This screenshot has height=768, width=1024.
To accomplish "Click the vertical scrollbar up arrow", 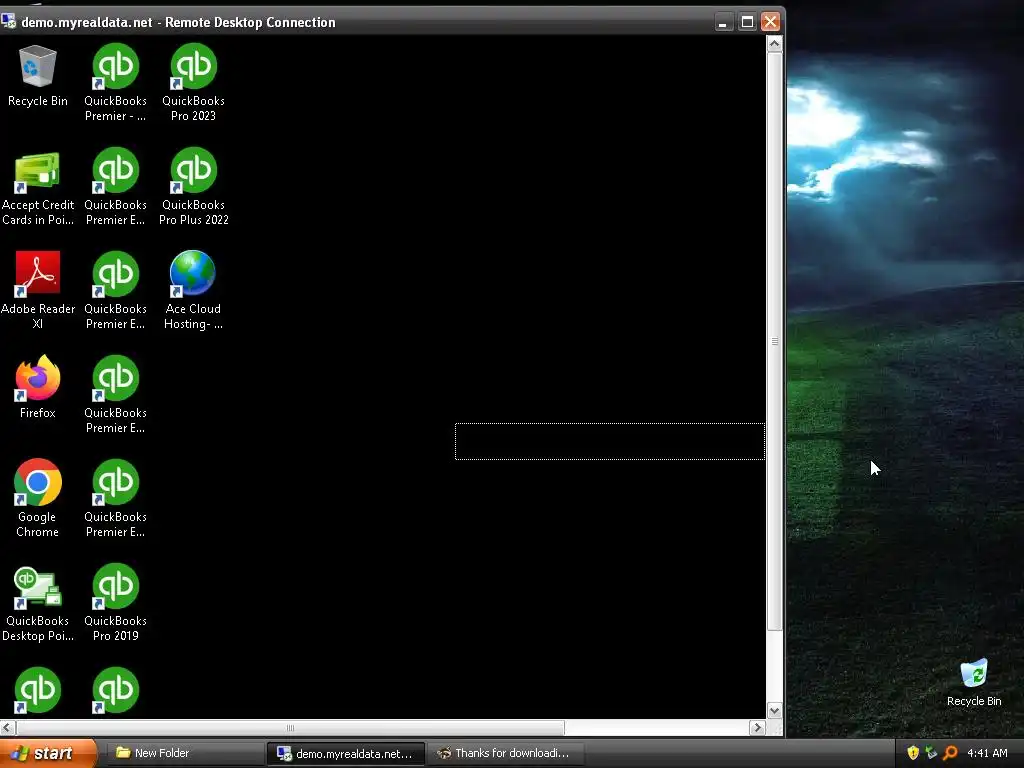I will point(775,44).
